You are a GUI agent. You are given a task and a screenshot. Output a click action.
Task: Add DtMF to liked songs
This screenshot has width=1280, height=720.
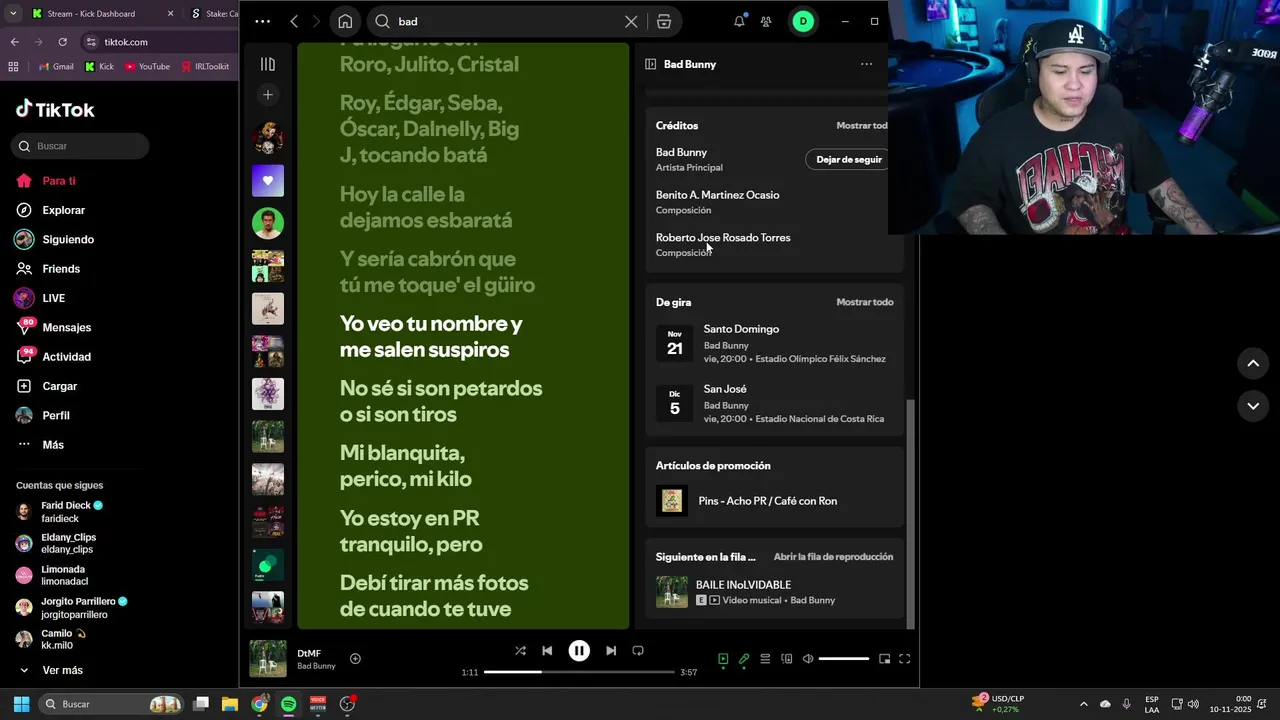(355, 659)
